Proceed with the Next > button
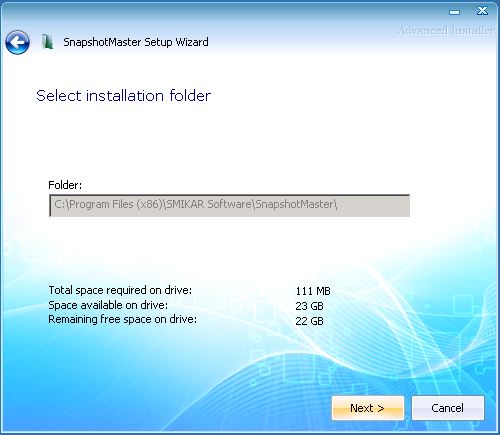 click(368, 408)
